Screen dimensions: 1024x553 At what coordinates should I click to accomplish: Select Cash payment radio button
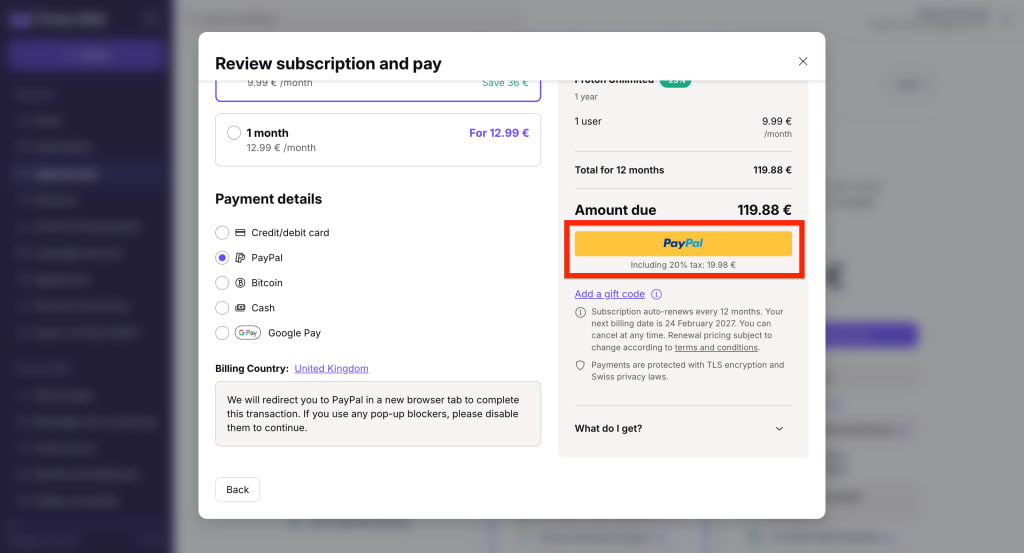coord(222,308)
